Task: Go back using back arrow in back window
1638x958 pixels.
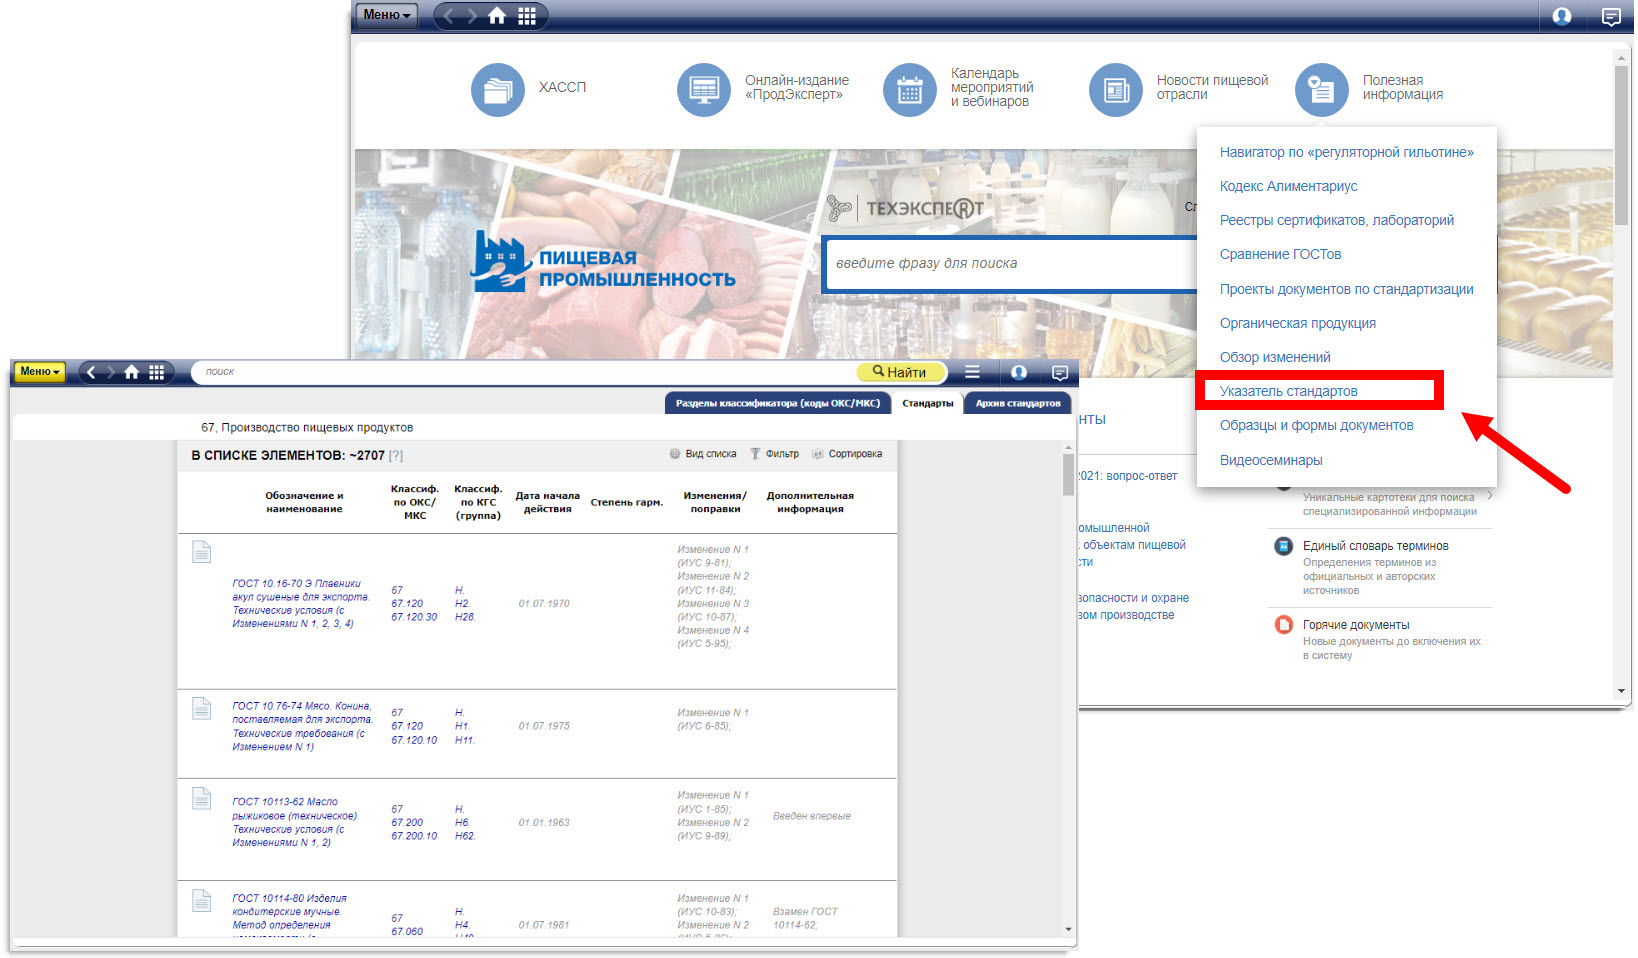Action: (449, 15)
